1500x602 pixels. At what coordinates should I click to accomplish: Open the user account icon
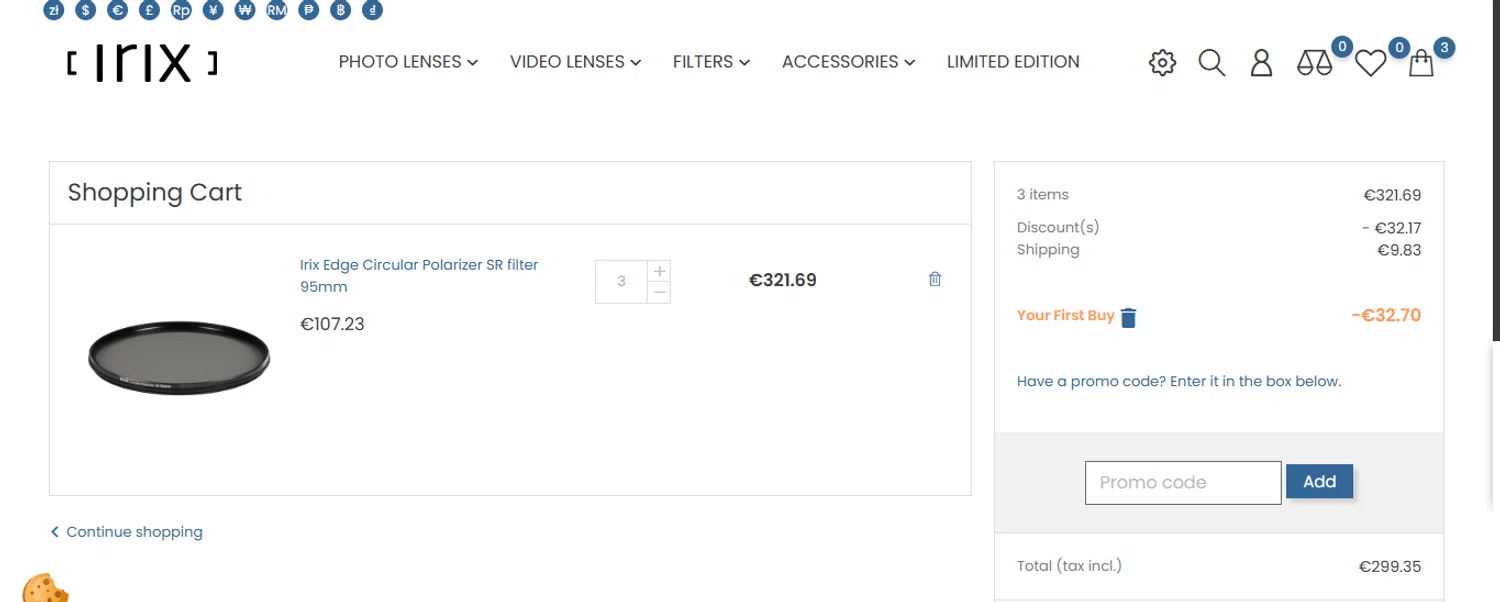(x=1262, y=63)
